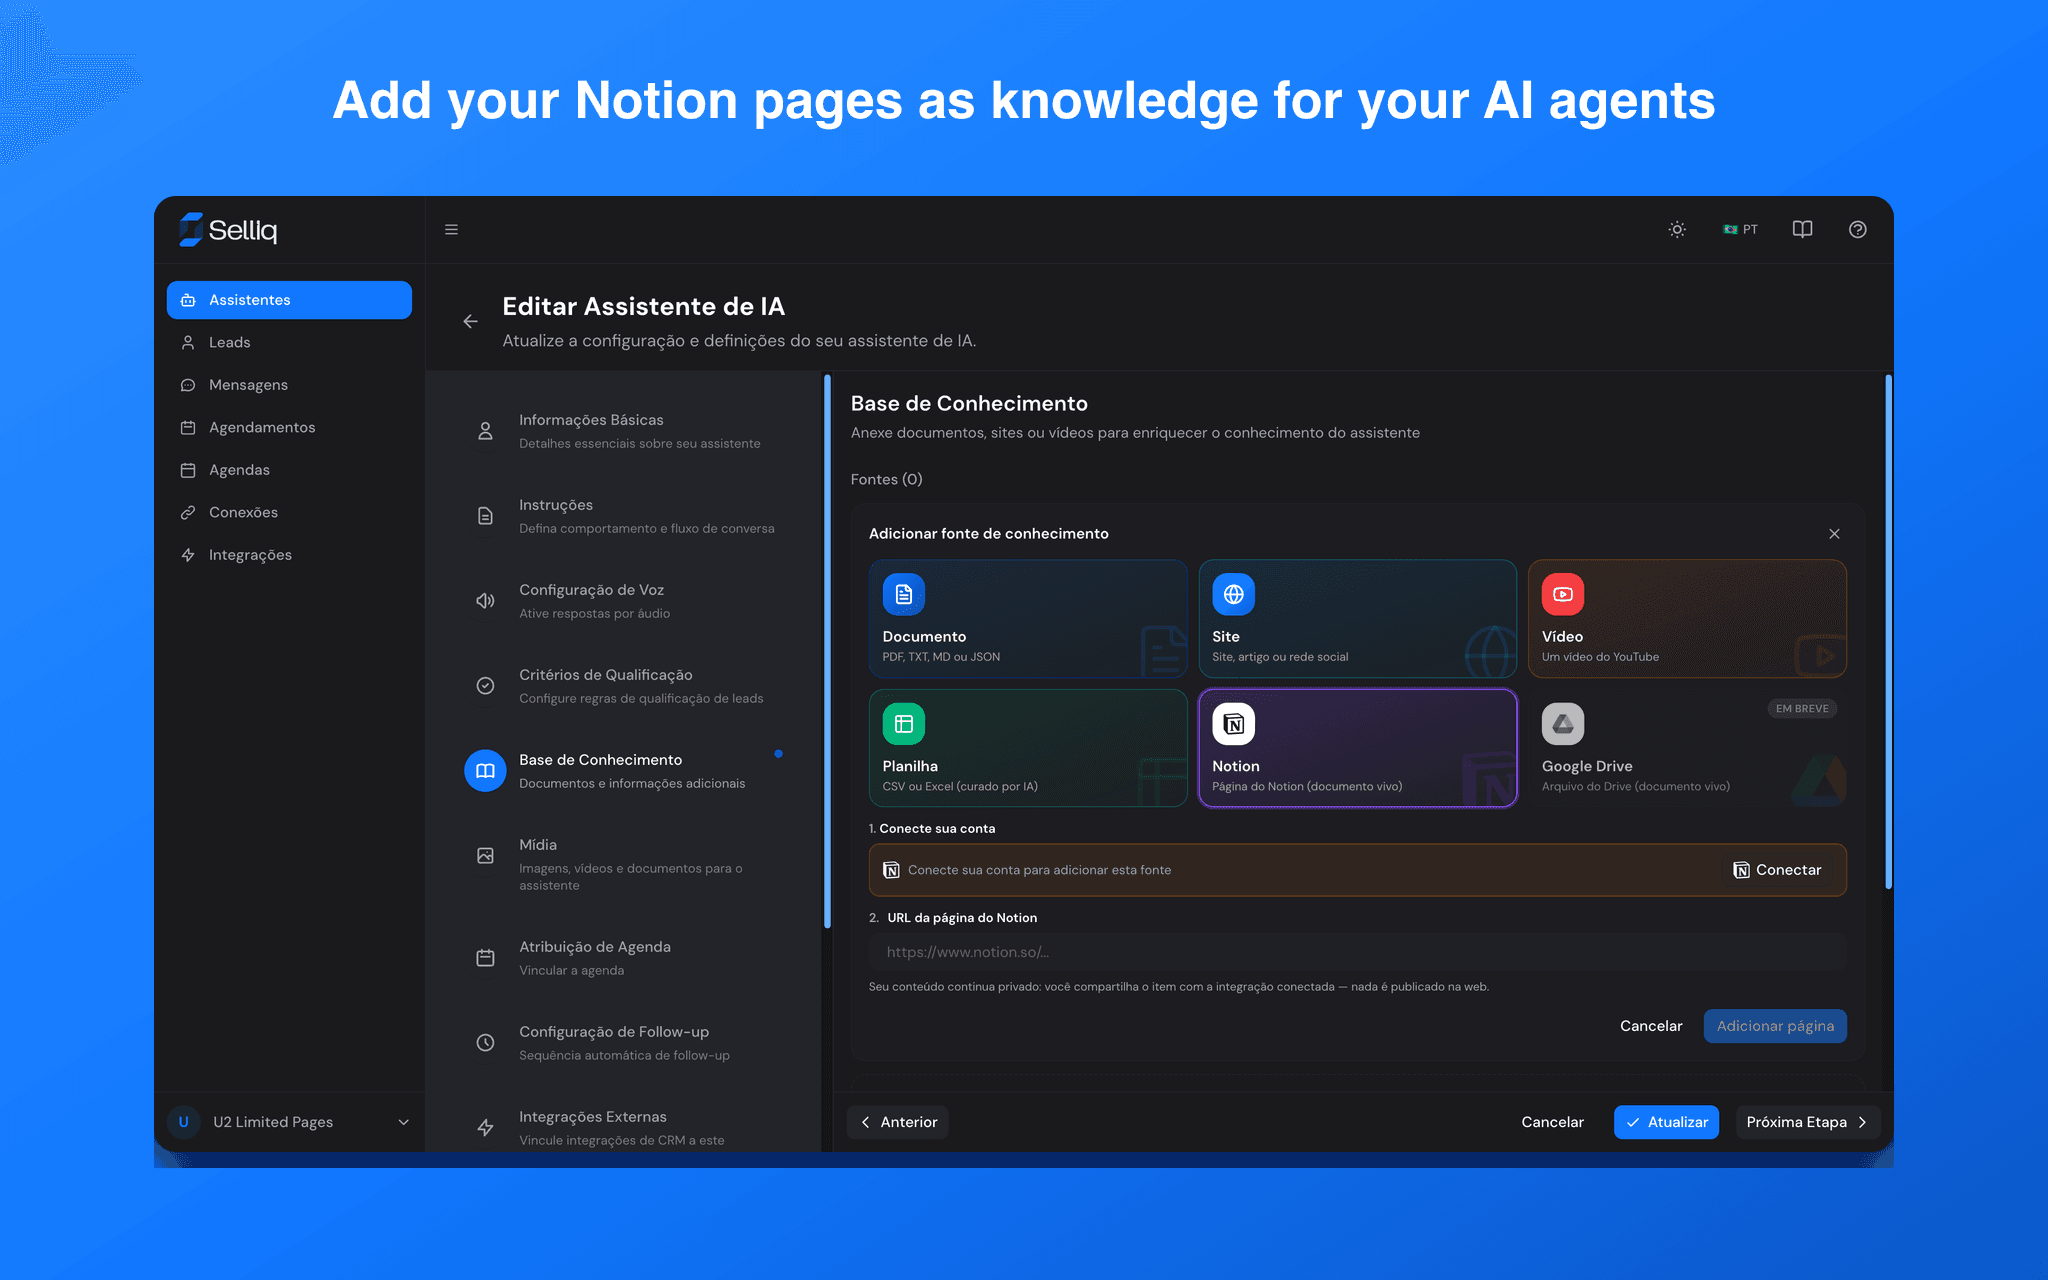Open Integrações in the sidebar
2048x1280 pixels.
pyautogui.click(x=289, y=555)
